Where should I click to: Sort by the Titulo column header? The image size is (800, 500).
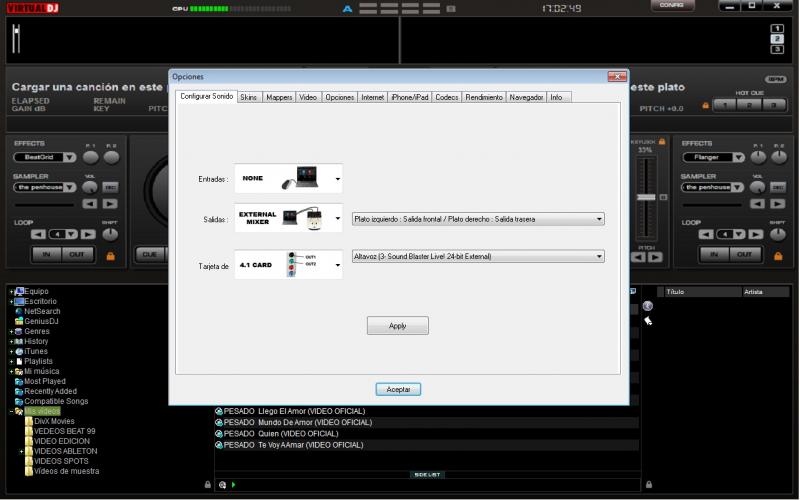704,292
